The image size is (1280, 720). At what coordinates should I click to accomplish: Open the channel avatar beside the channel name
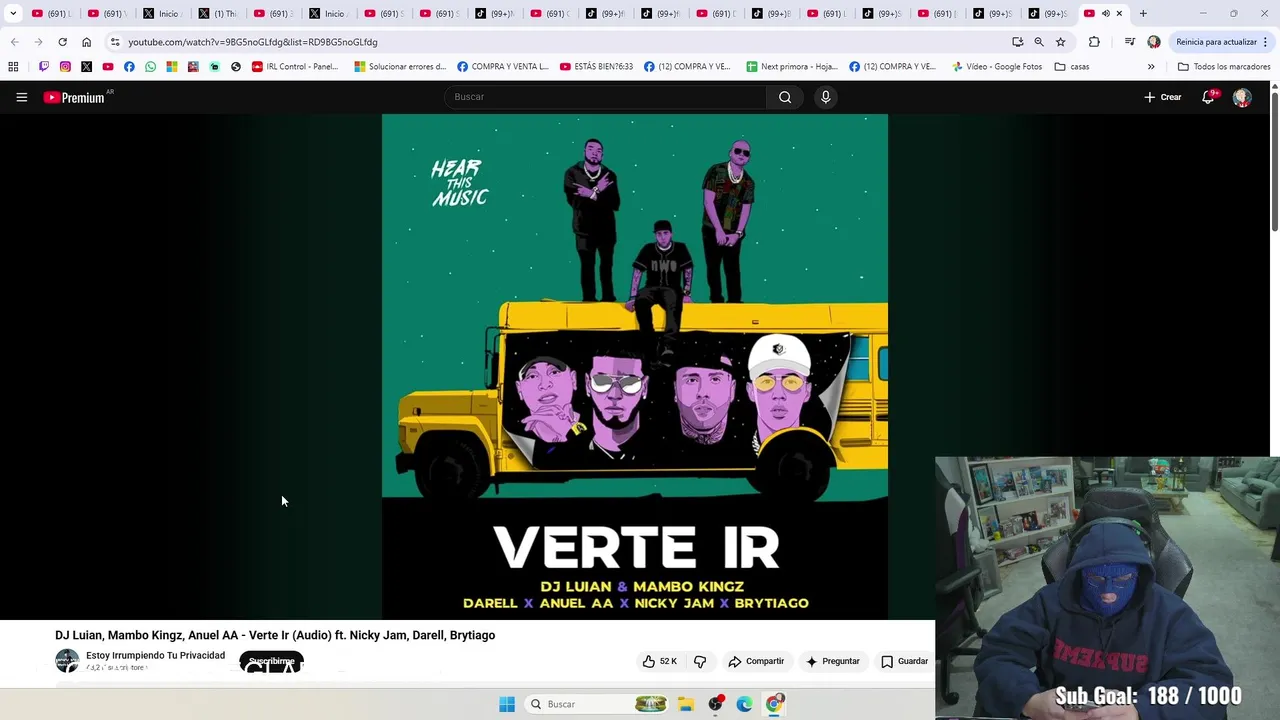tap(67, 660)
